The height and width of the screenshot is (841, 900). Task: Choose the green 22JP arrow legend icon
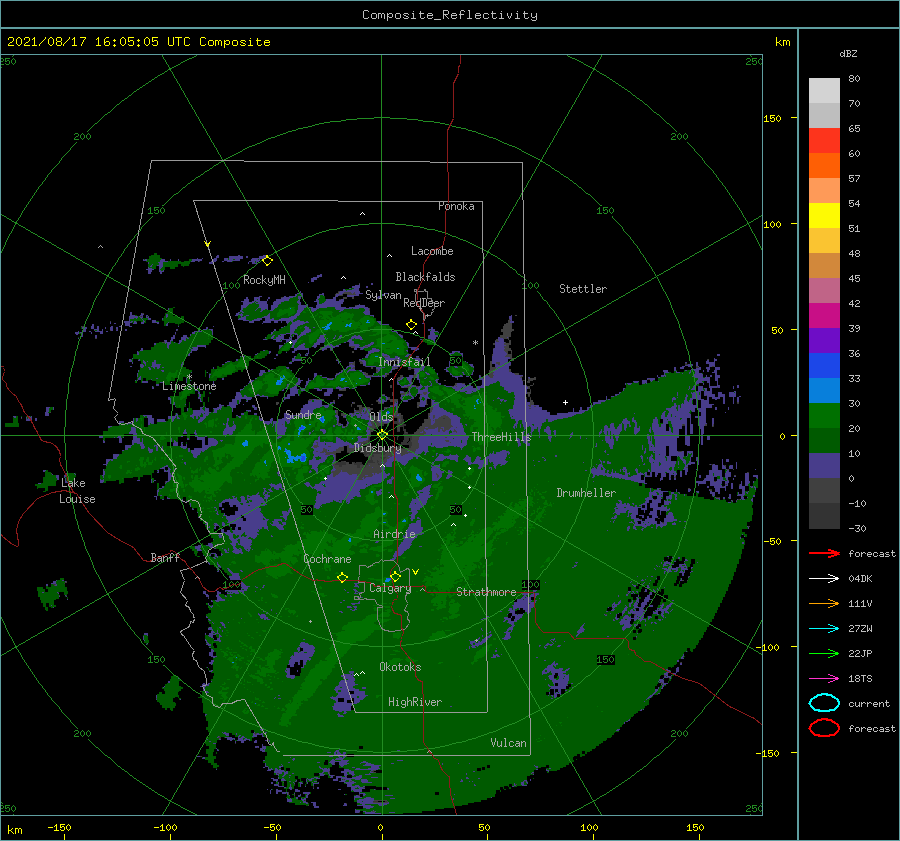(x=824, y=653)
